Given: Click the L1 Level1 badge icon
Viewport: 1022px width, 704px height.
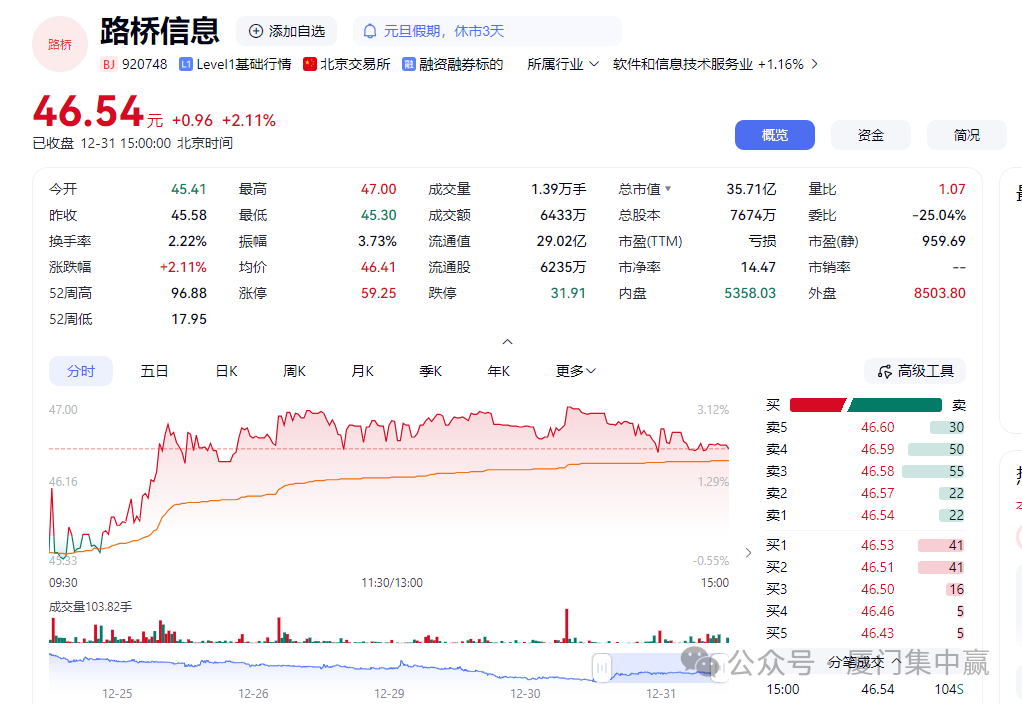Looking at the screenshot, I should point(186,65).
